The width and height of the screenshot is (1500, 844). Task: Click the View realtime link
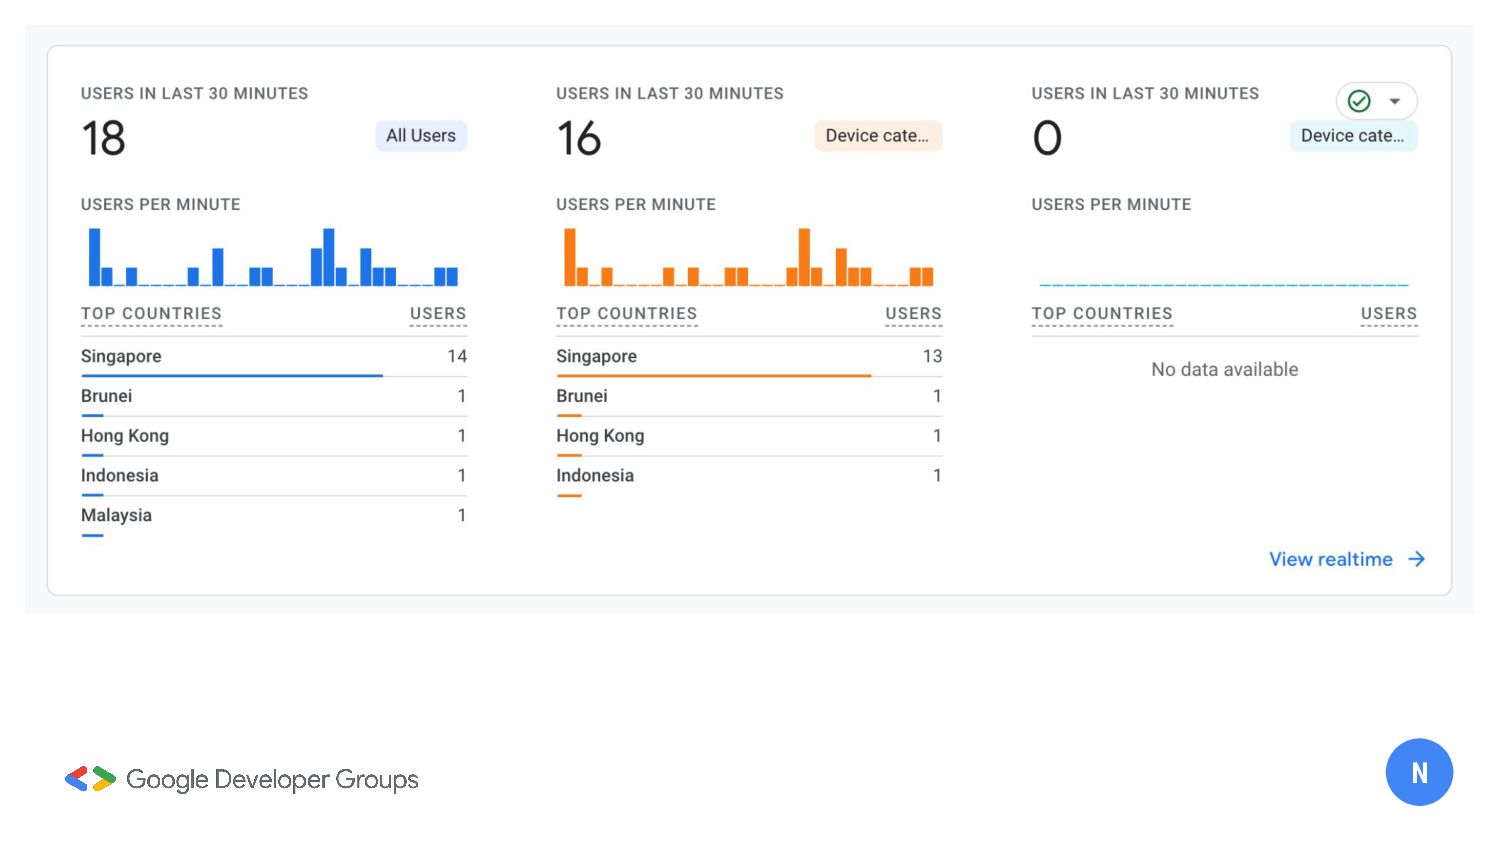[1330, 559]
